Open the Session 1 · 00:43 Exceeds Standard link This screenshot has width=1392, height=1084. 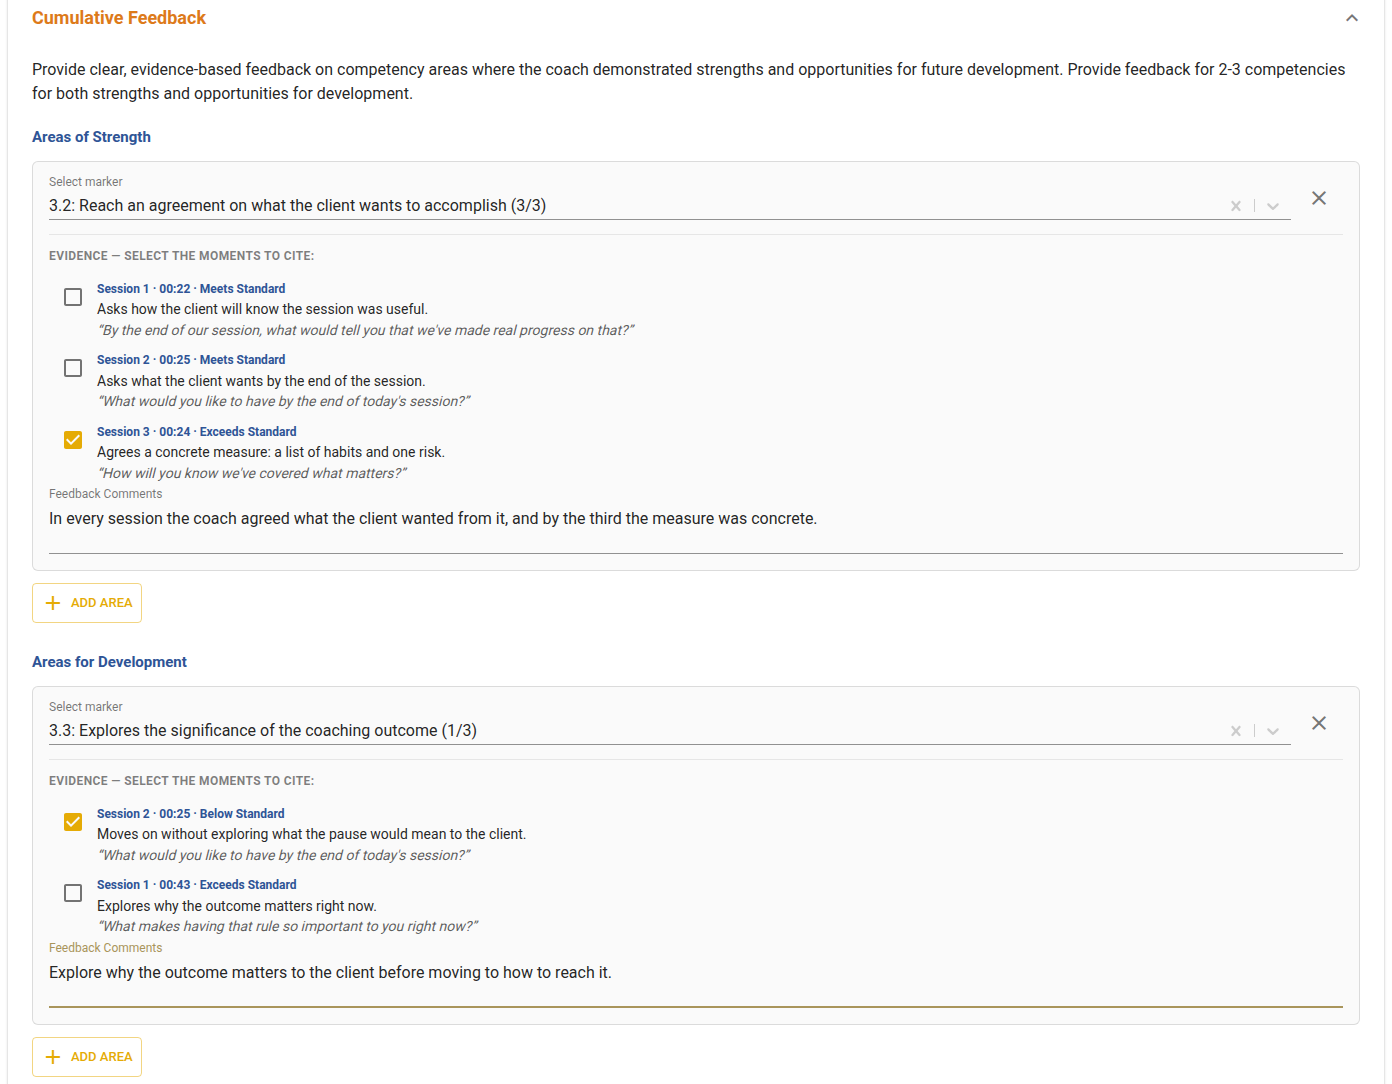point(197,885)
